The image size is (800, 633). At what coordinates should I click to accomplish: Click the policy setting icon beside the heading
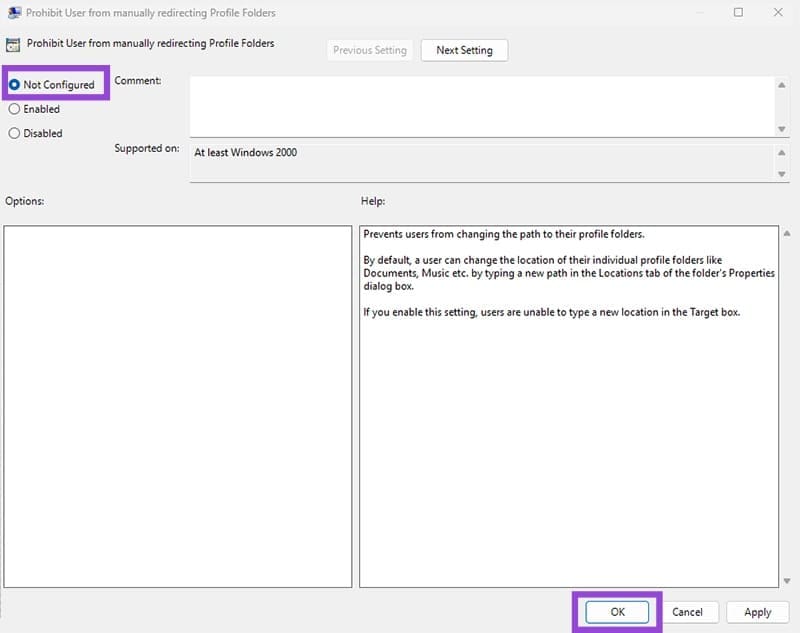click(13, 45)
